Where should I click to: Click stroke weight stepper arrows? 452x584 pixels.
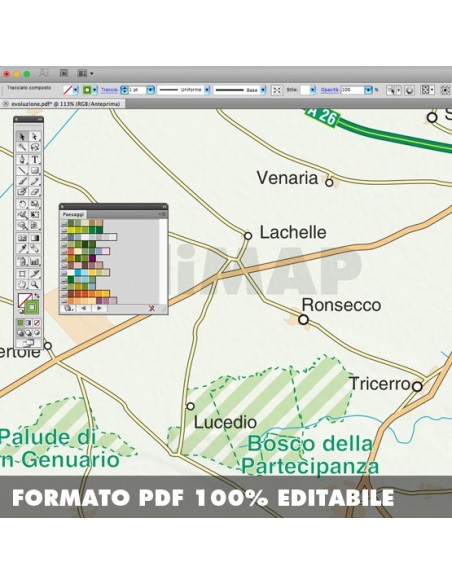[x=124, y=90]
